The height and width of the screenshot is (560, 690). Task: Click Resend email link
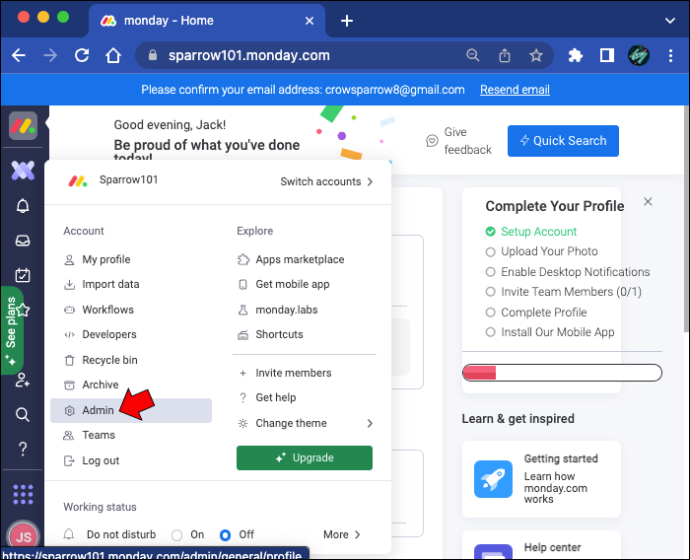tap(515, 90)
